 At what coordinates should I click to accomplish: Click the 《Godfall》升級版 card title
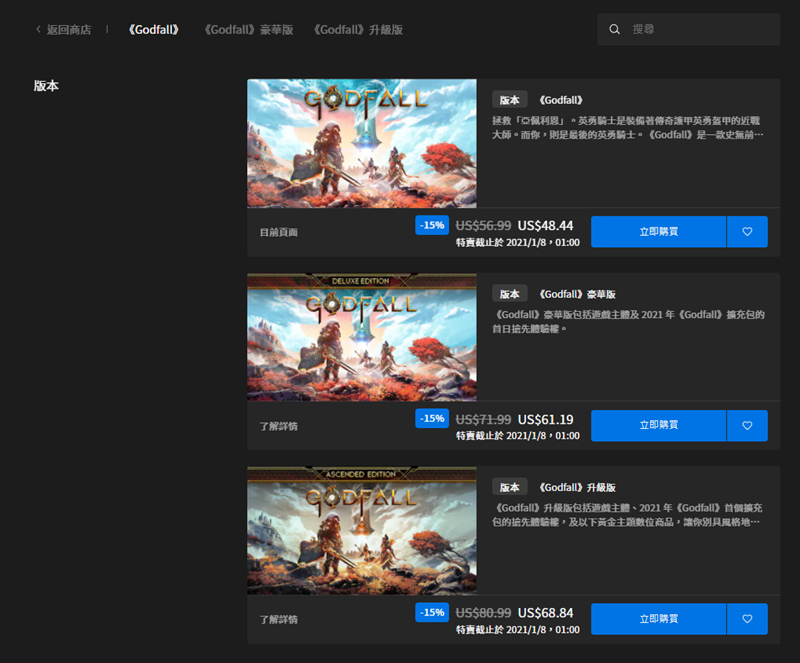(577, 487)
